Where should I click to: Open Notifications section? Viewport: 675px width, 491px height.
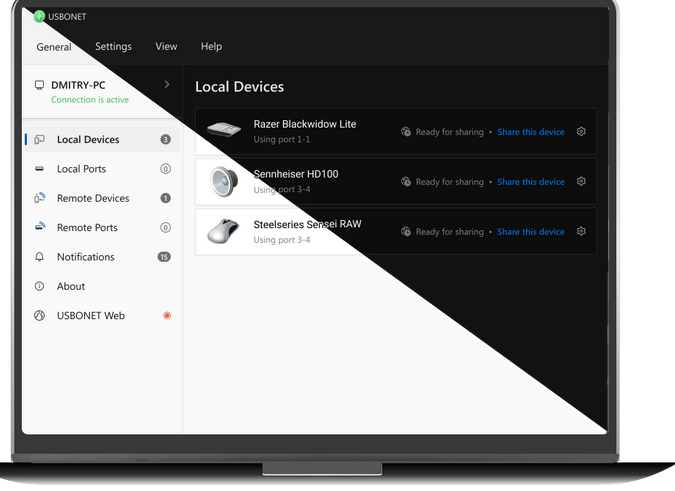point(102,257)
